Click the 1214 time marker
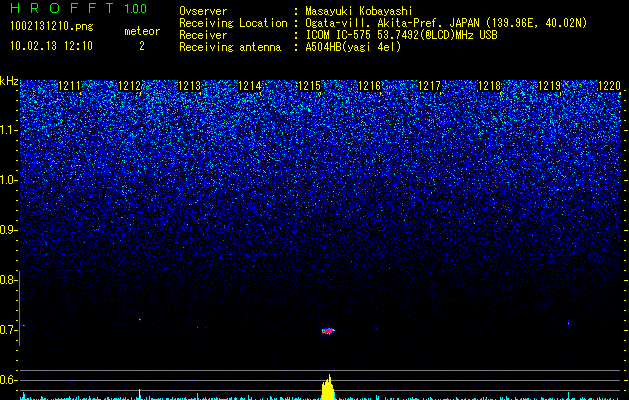Image resolution: width=629 pixels, height=400 pixels. tap(250, 86)
